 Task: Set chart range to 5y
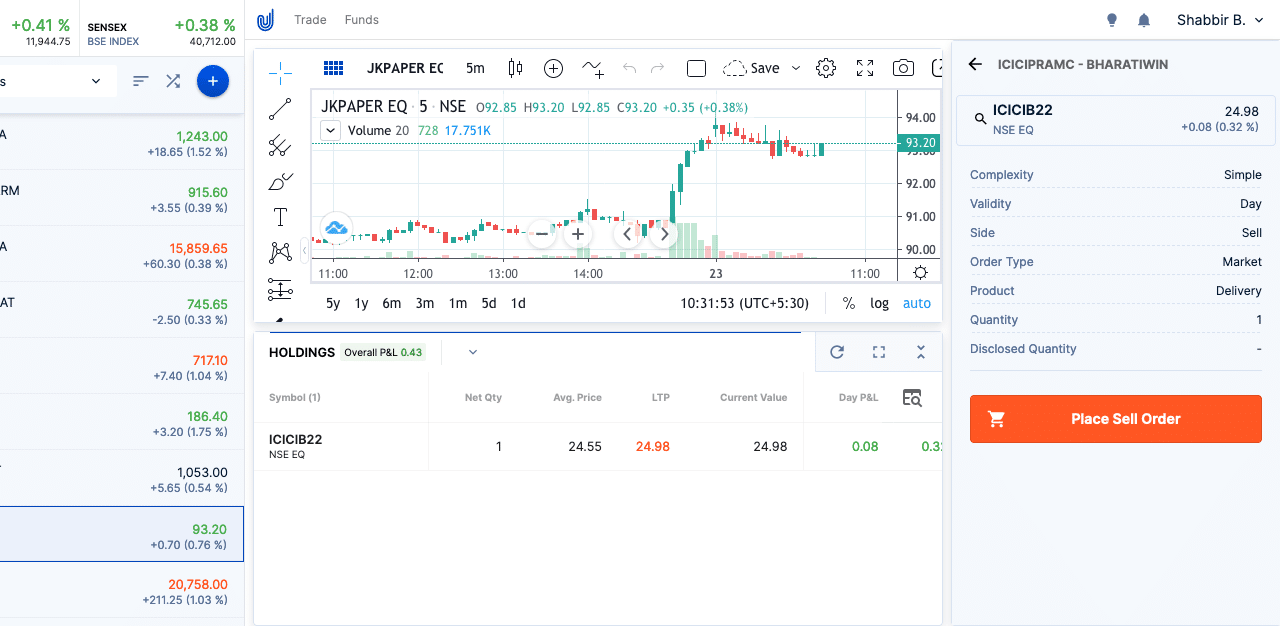point(333,303)
